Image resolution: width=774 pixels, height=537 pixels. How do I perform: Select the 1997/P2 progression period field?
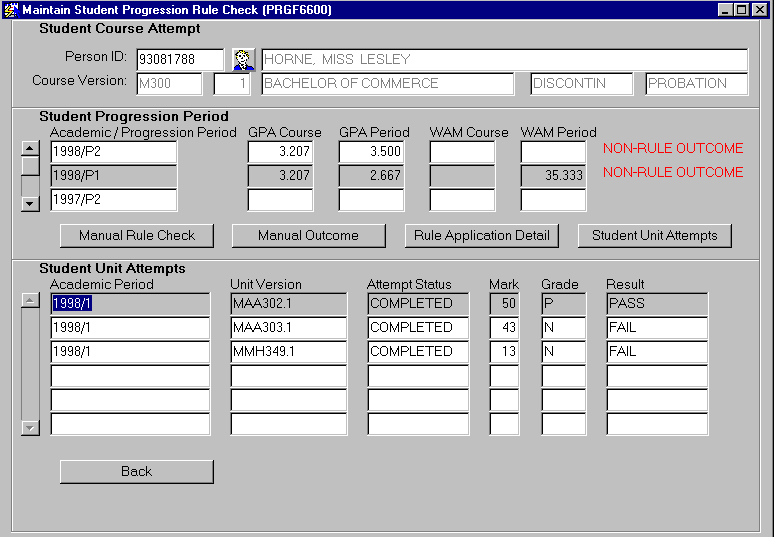pyautogui.click(x=113, y=200)
